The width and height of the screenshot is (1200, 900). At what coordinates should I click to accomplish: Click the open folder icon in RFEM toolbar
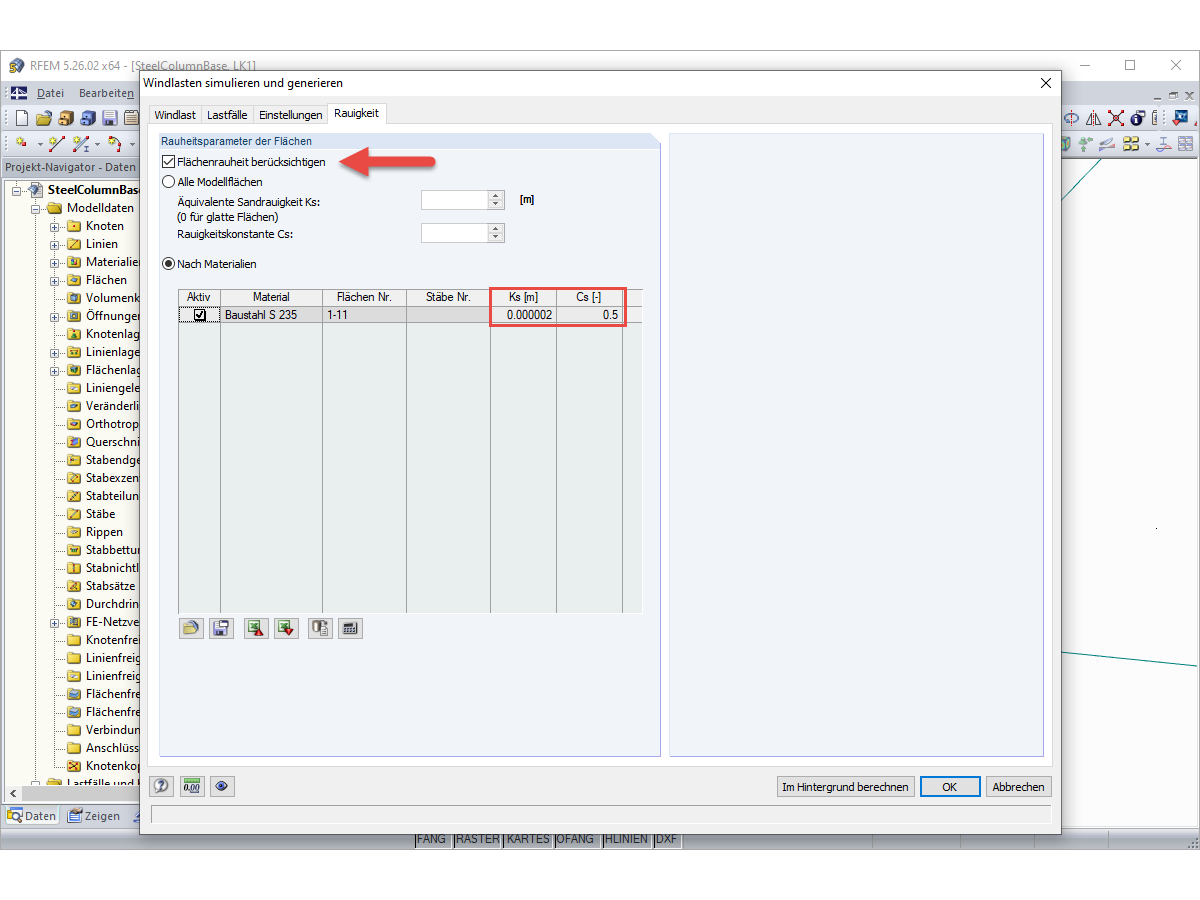coord(44,118)
